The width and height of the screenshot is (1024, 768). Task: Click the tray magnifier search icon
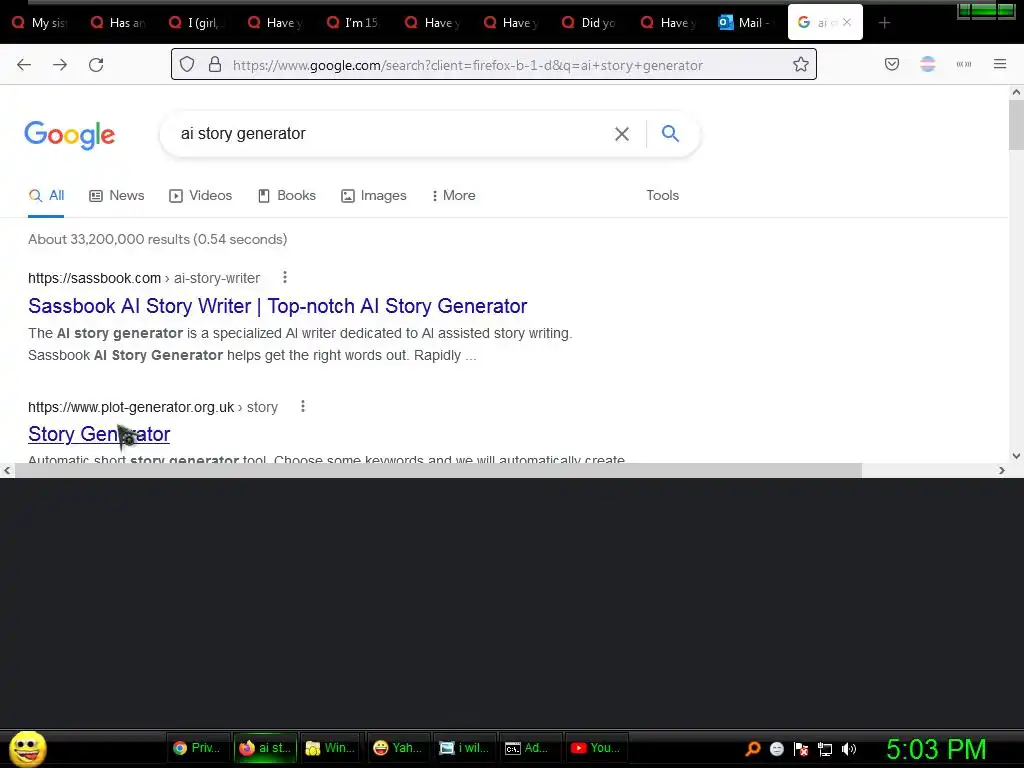pyautogui.click(x=752, y=749)
